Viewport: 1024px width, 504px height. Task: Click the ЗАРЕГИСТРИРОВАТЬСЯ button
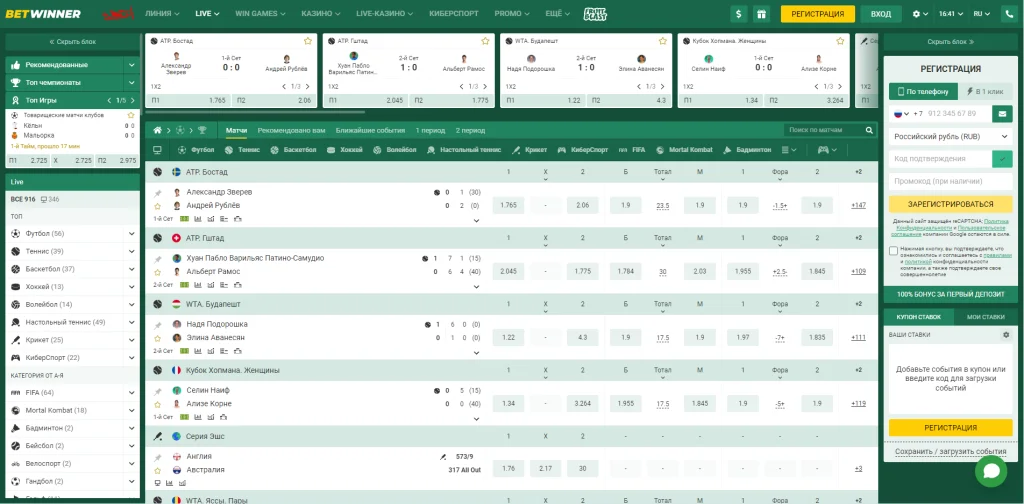pyautogui.click(x=950, y=204)
